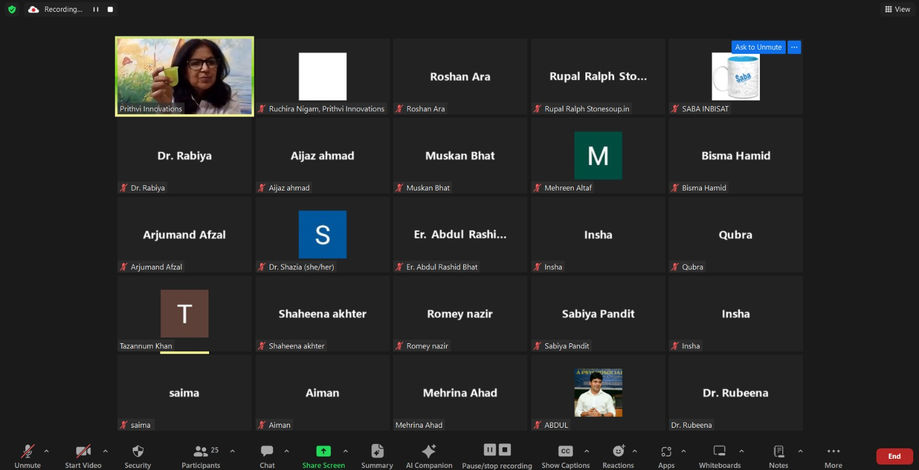
Task: Open the View layout menu
Action: click(897, 9)
